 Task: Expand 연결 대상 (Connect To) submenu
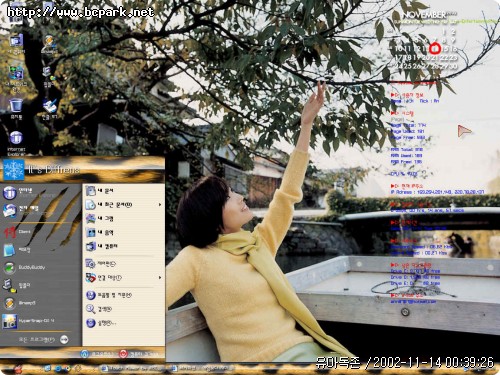pyautogui.click(x=123, y=278)
